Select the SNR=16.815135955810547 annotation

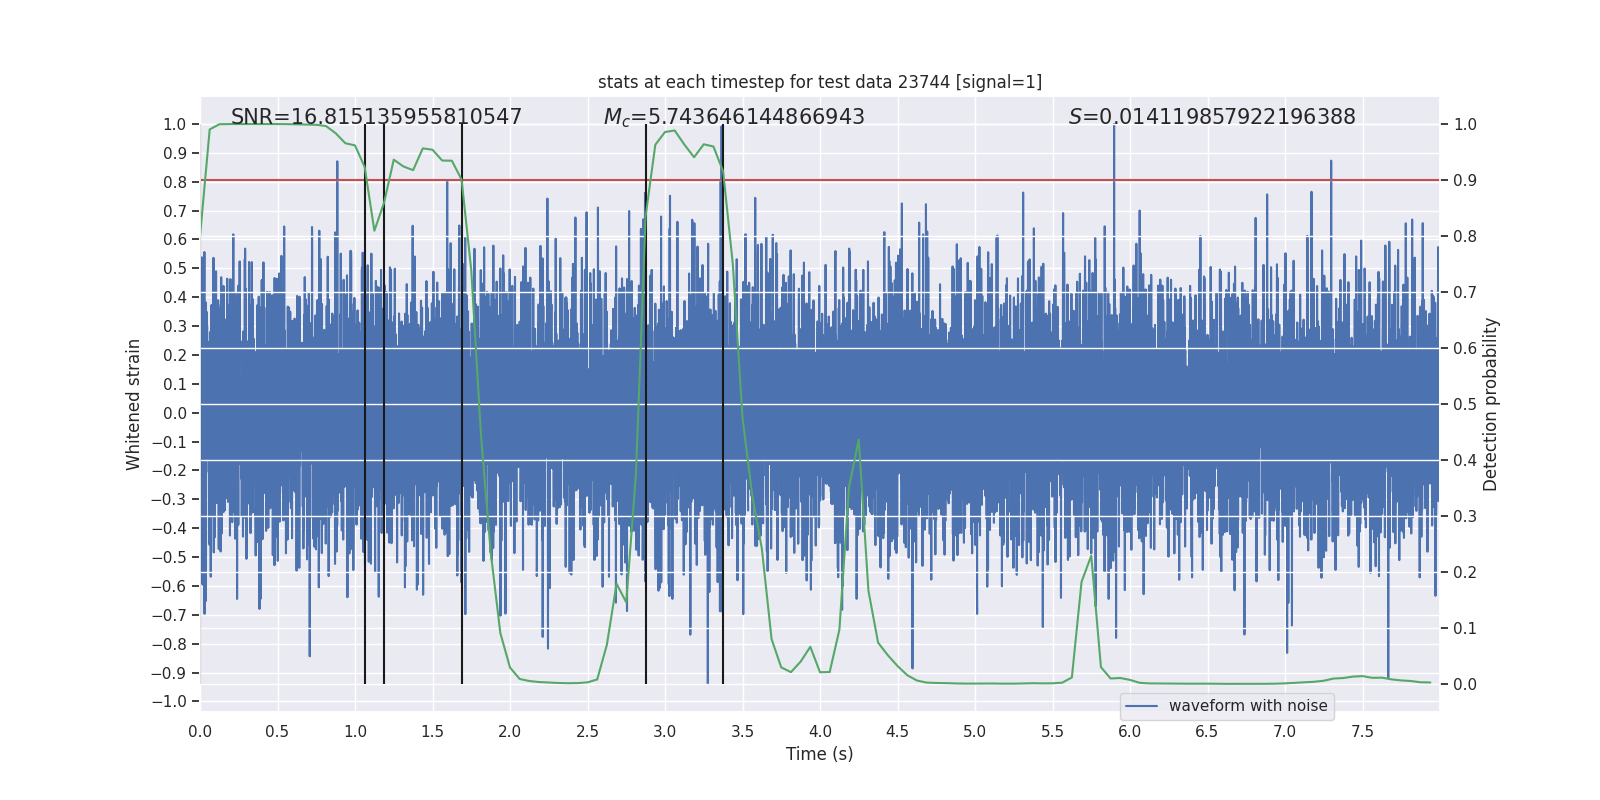376,117
